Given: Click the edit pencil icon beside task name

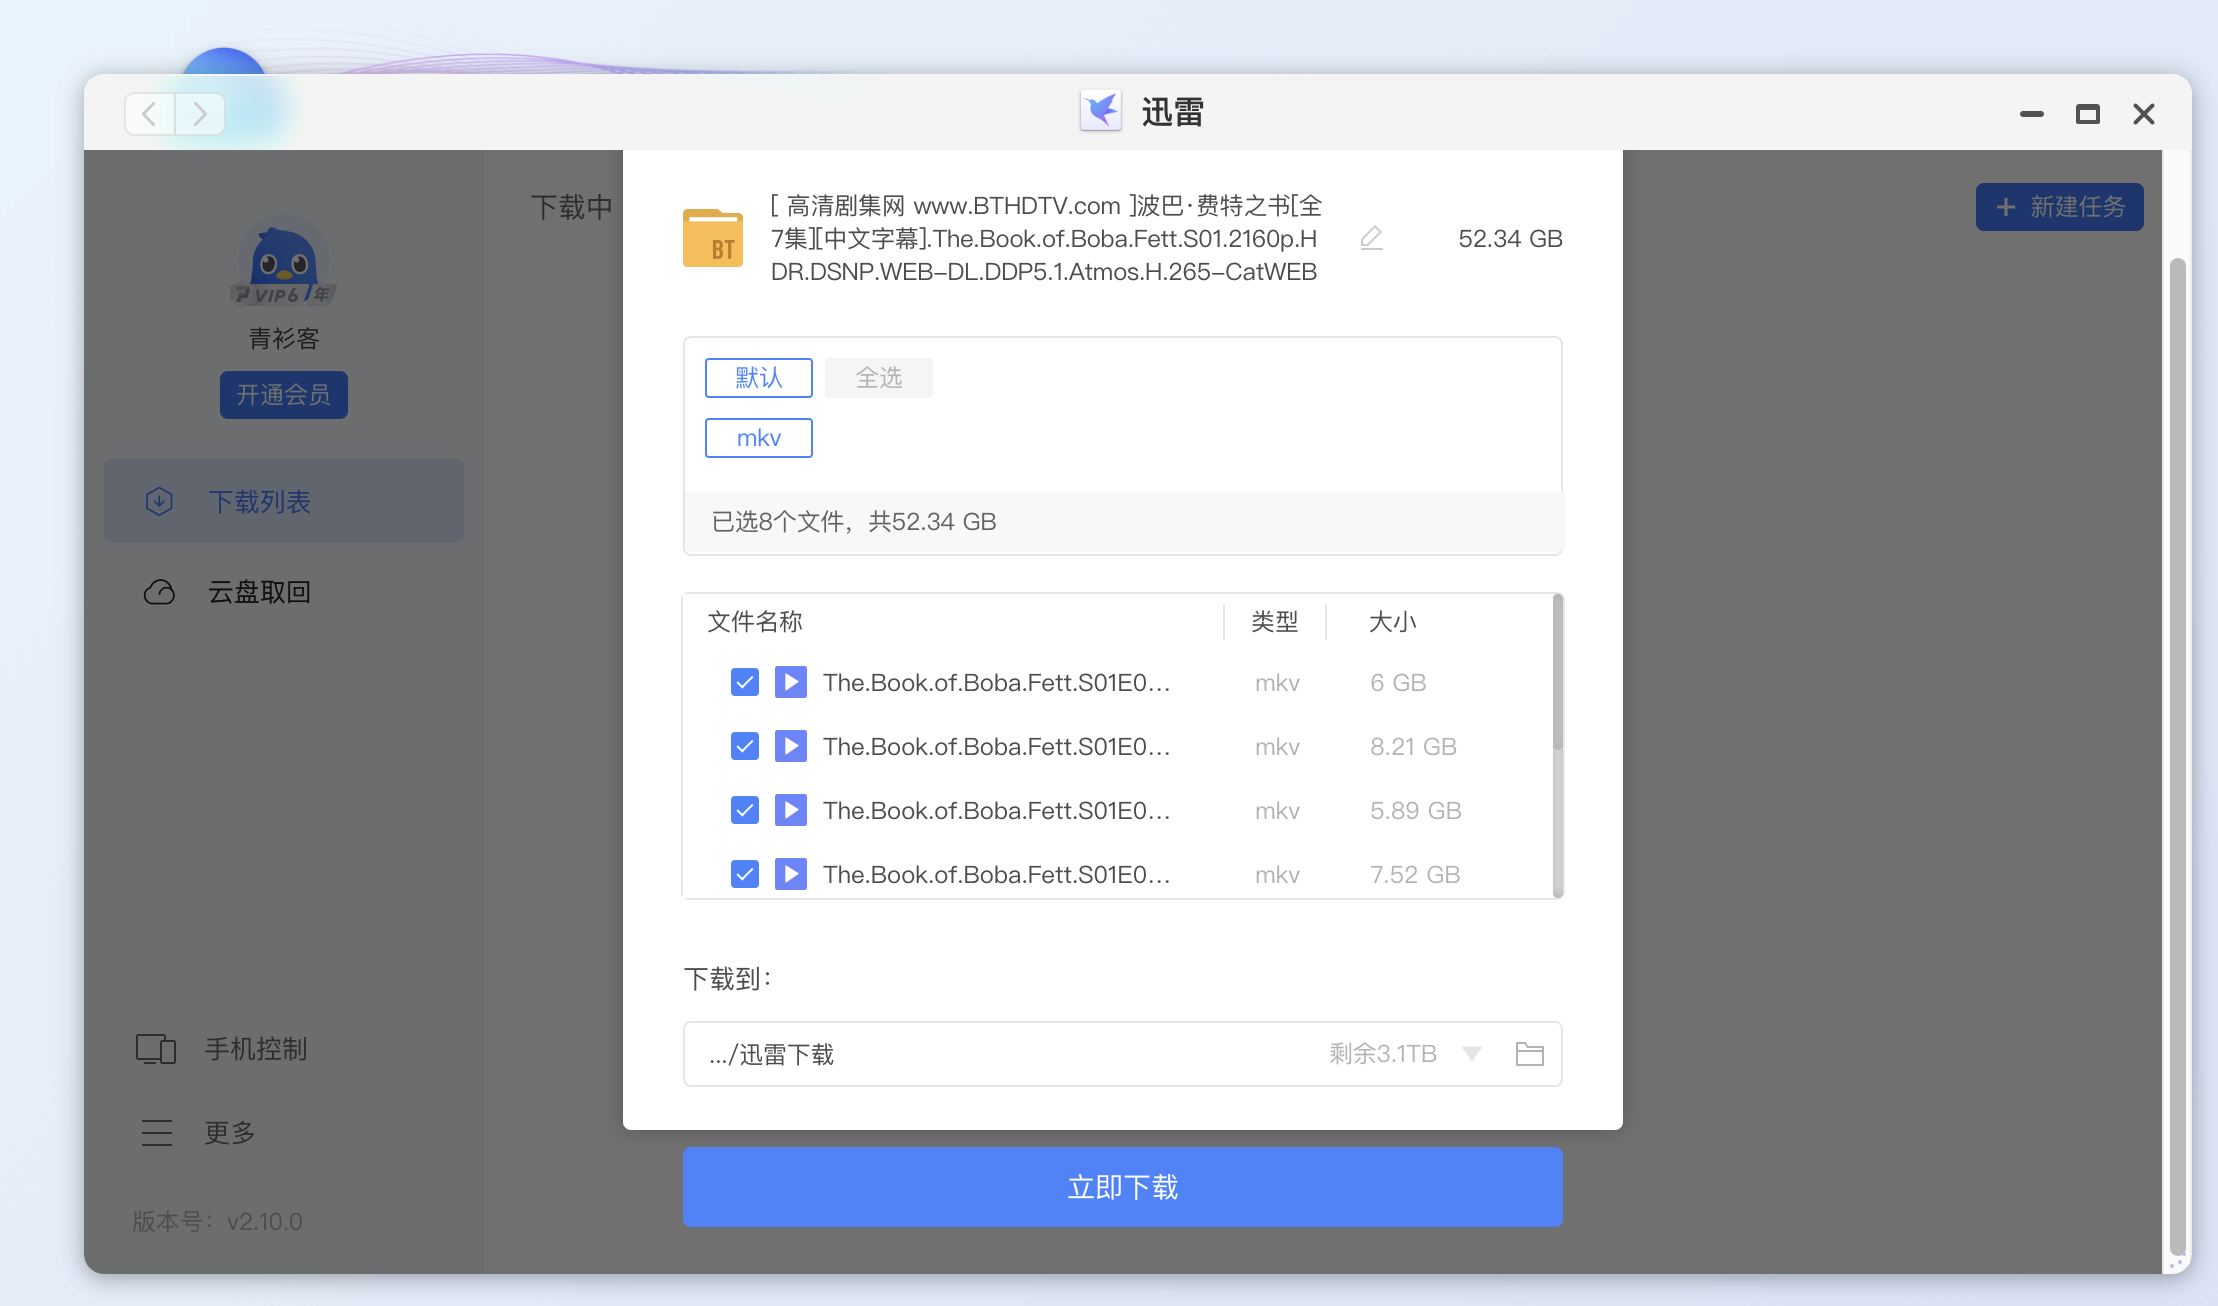Looking at the screenshot, I should [x=1372, y=238].
